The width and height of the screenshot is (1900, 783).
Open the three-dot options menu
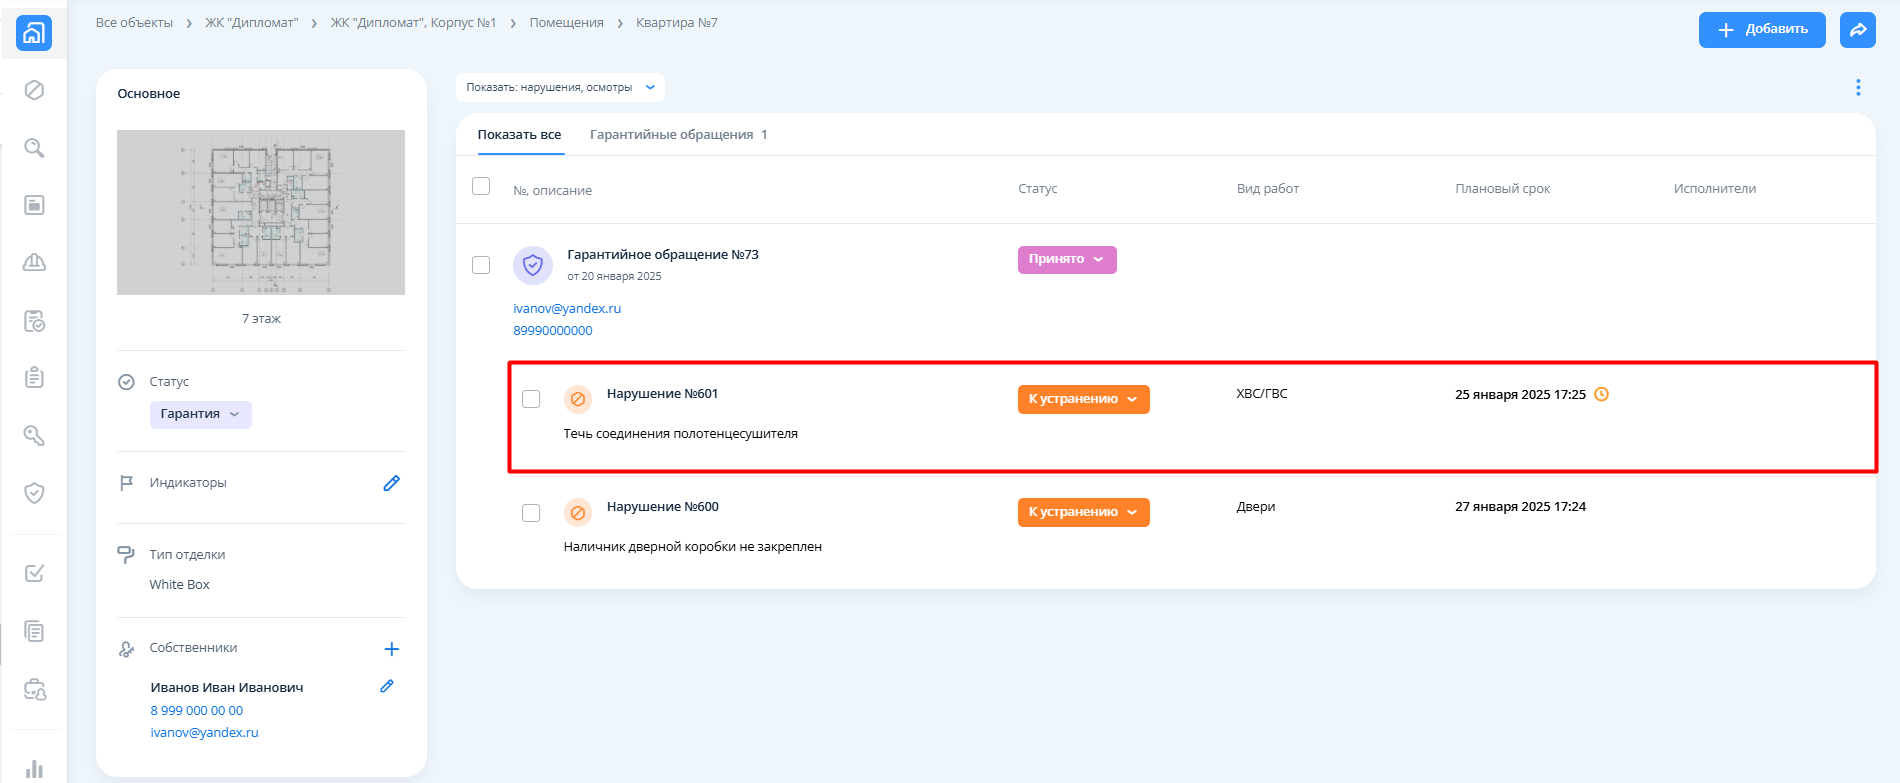click(x=1858, y=88)
